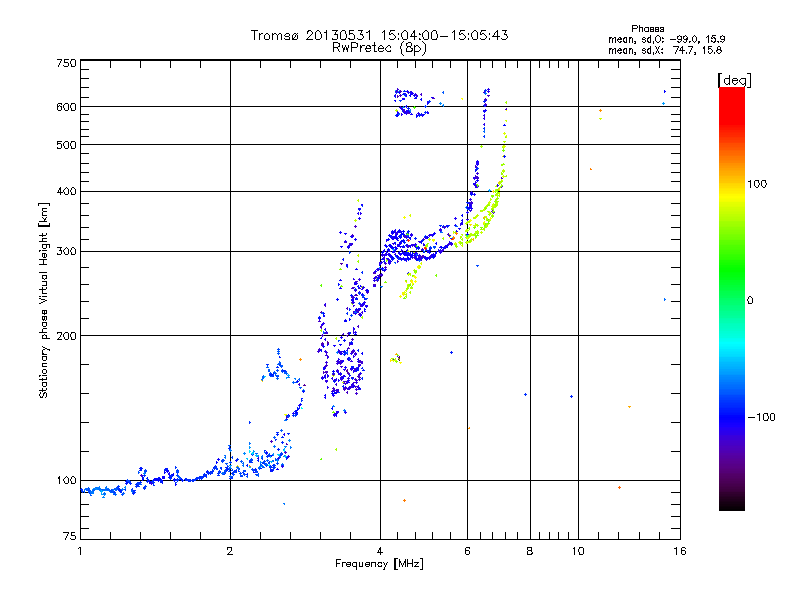Click the y-axis tick label '75'
The height and width of the screenshot is (600, 800).
coord(70,536)
